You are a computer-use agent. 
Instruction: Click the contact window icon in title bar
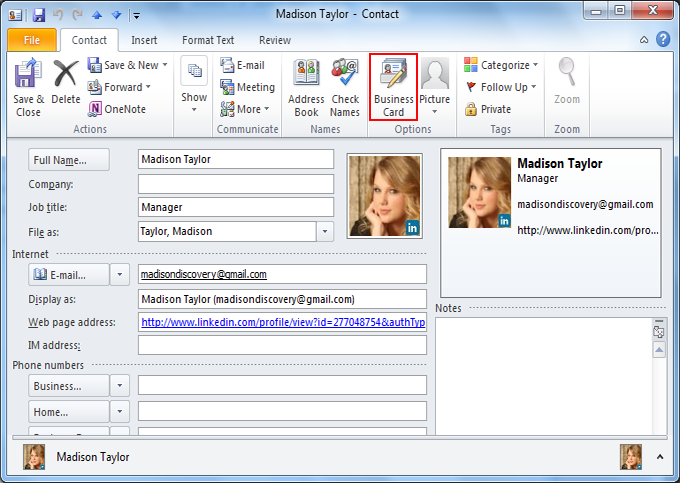pyautogui.click(x=15, y=16)
